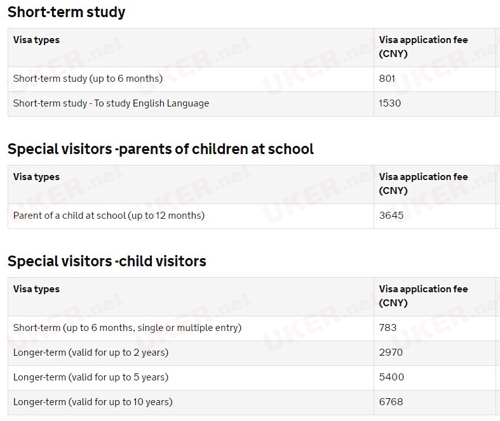The image size is (500, 421).
Task: Select the Longer-term valid up to 10 years row
Action: tap(253, 402)
